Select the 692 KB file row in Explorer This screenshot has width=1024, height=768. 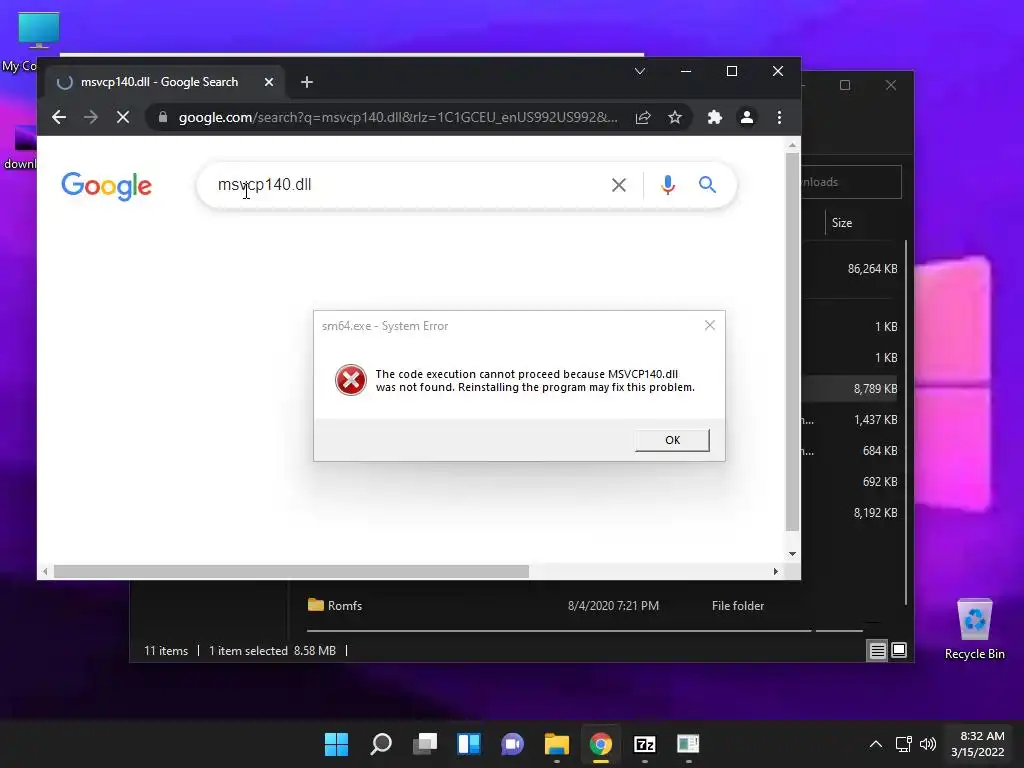point(852,482)
